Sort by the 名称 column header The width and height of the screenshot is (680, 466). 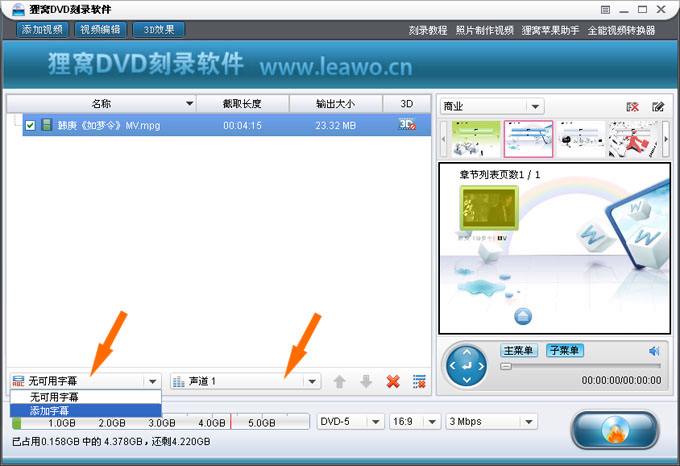pos(101,104)
